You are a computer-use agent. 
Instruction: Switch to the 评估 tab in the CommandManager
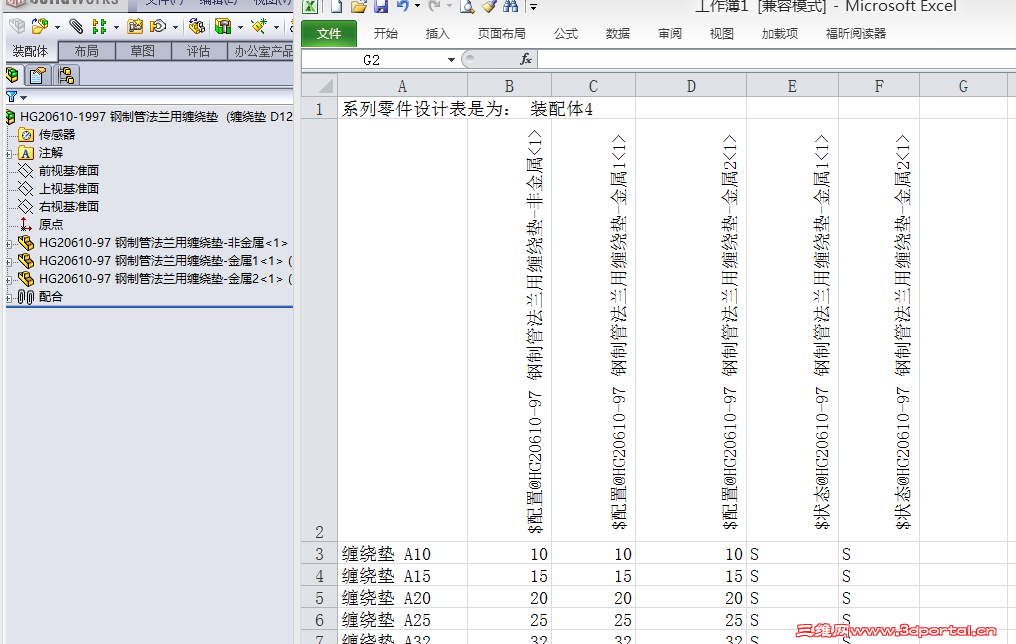coord(199,50)
